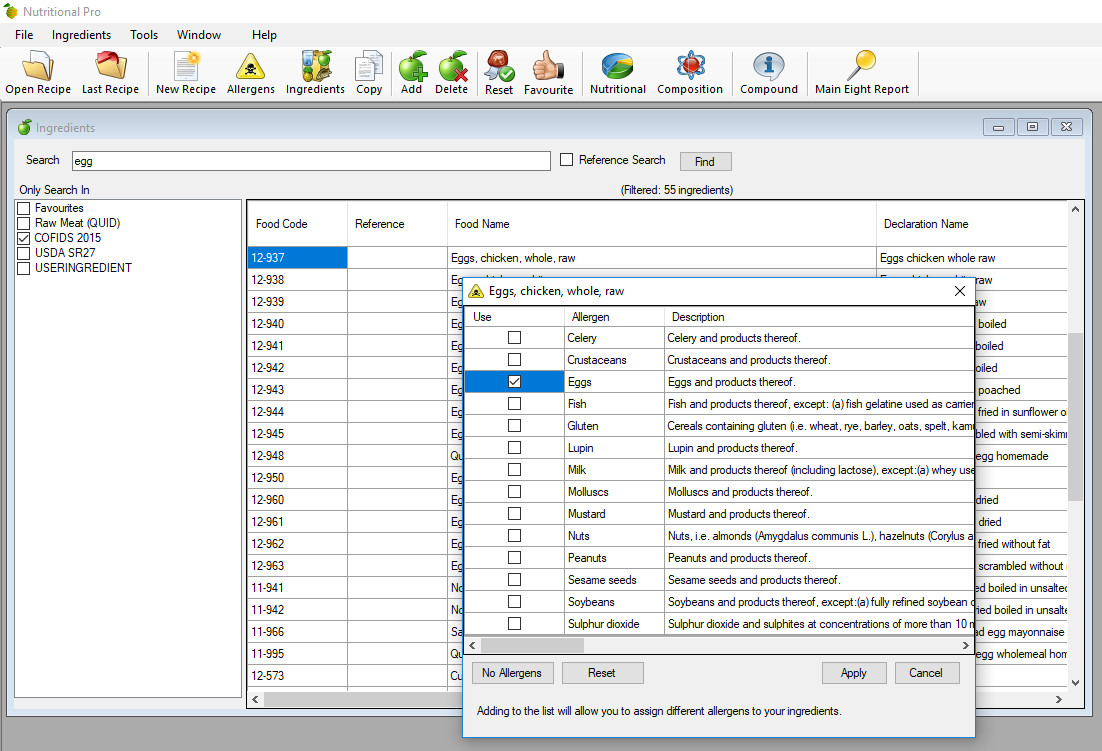The image size is (1102, 751).
Task: Open the Ingredients menu
Action: (x=82, y=34)
